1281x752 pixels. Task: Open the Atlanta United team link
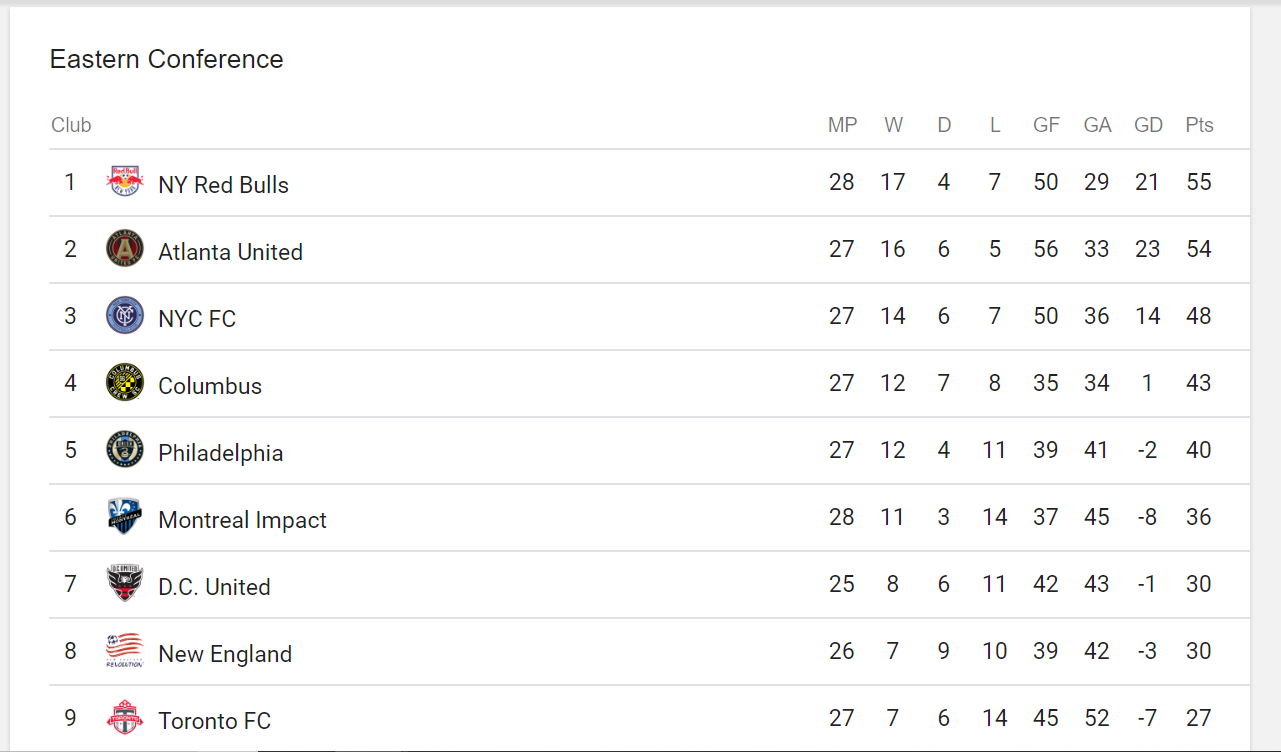pyautogui.click(x=230, y=252)
